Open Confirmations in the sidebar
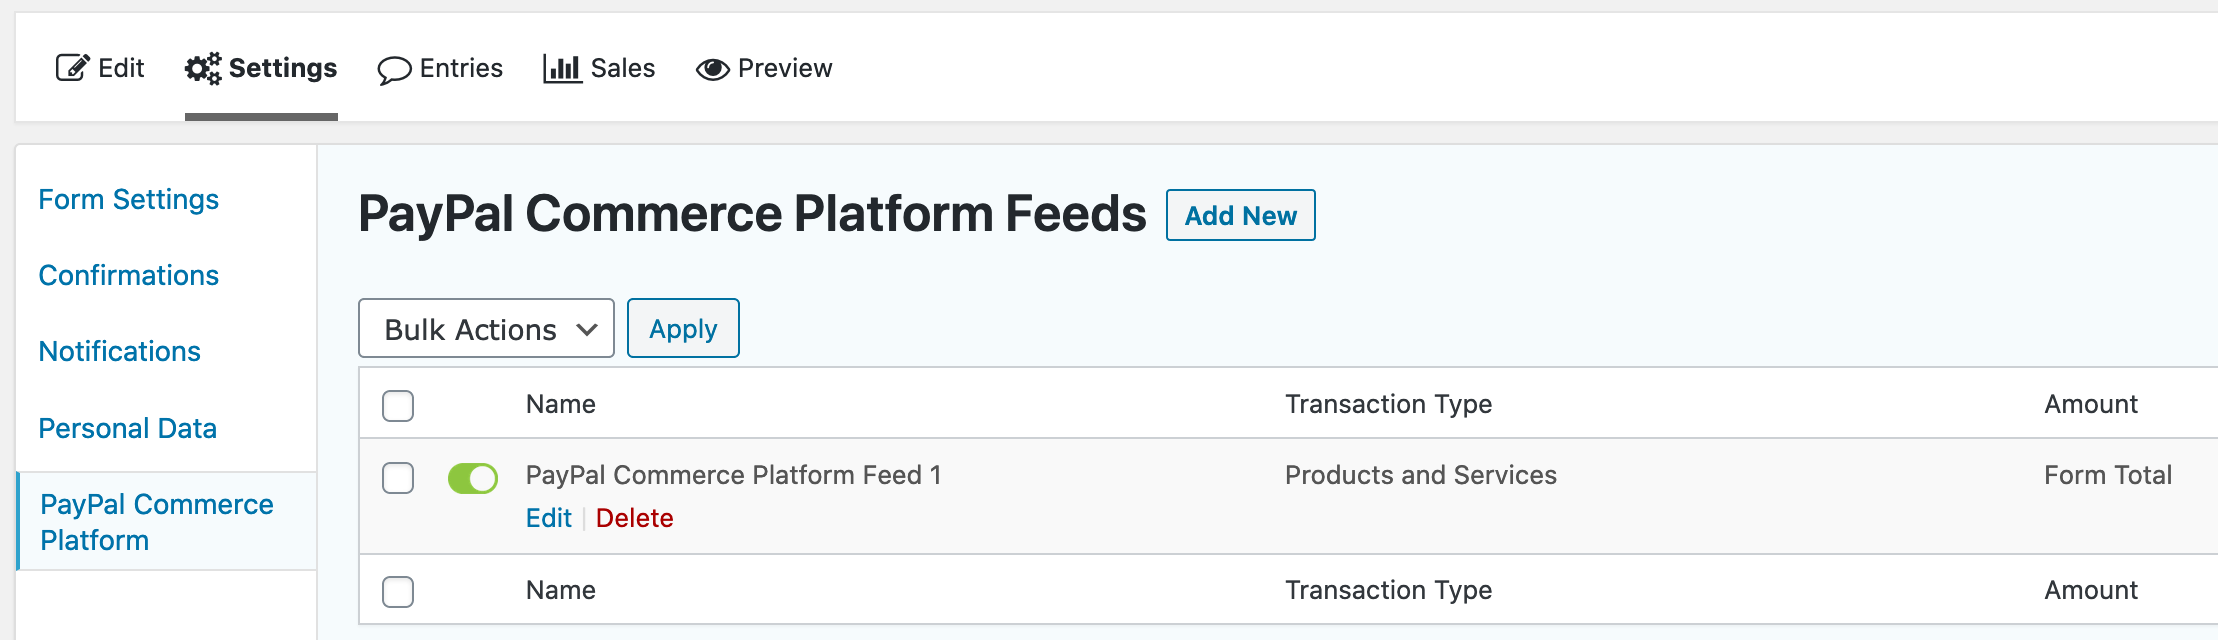The image size is (2218, 640). point(128,275)
